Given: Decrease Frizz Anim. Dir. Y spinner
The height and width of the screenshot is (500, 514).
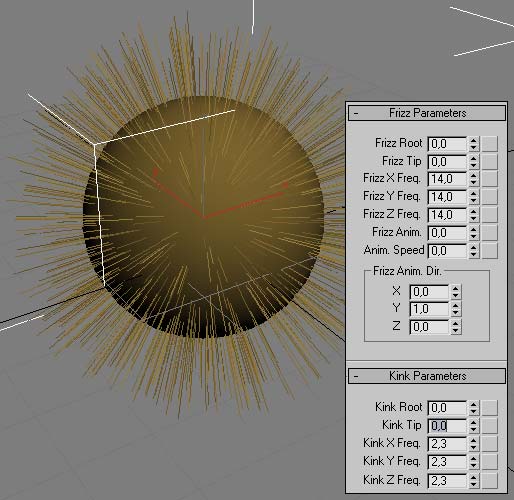Looking at the screenshot, I should pyautogui.click(x=456, y=313).
